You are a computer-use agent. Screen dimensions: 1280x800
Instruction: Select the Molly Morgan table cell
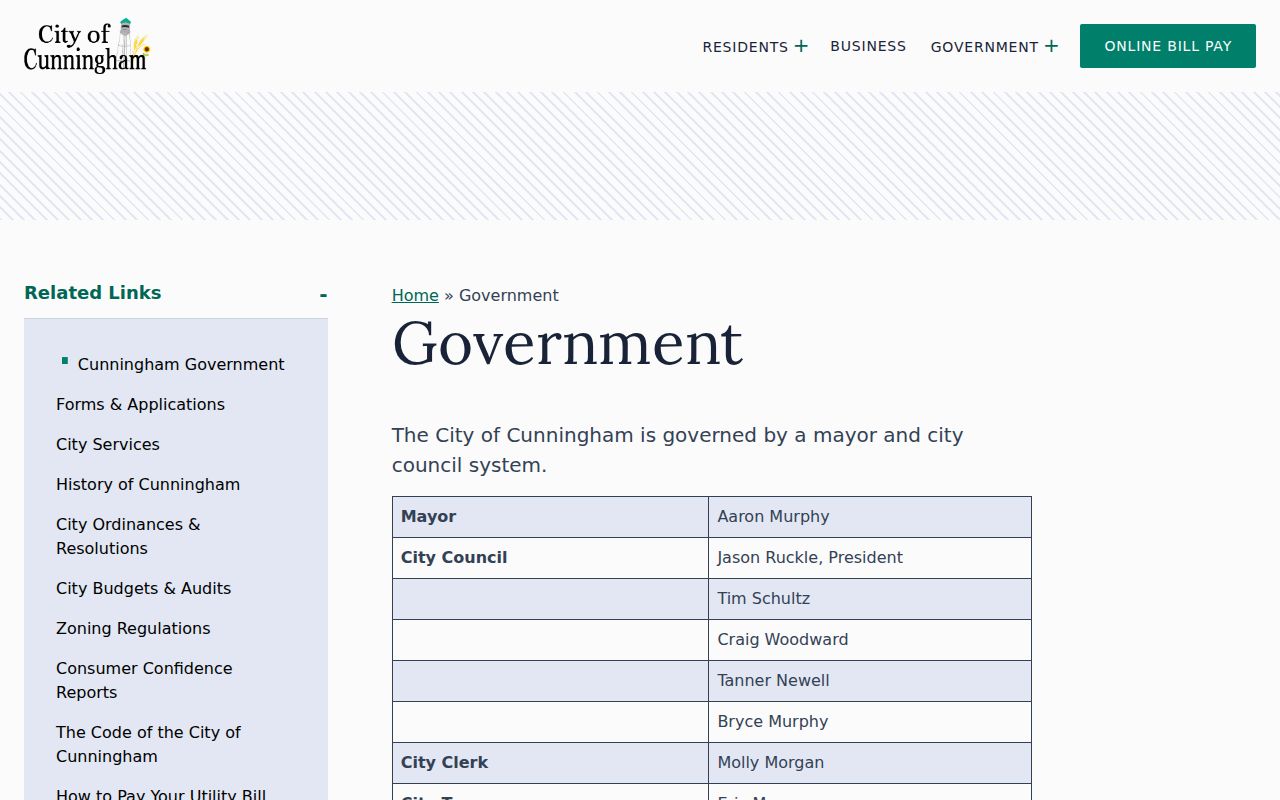870,763
